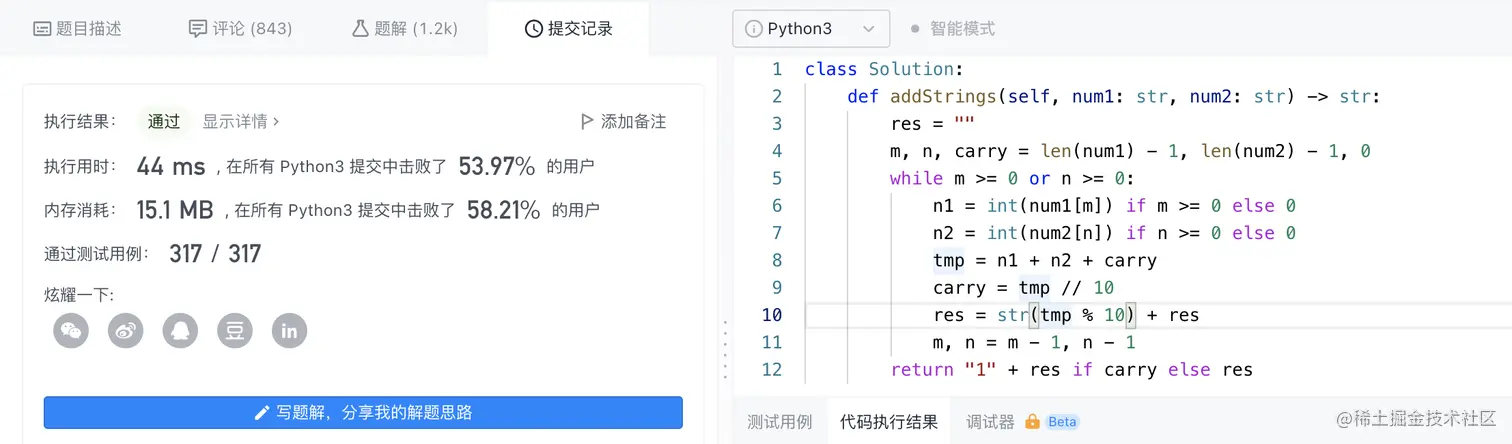Click the lock icon beside 调试器

click(1032, 422)
